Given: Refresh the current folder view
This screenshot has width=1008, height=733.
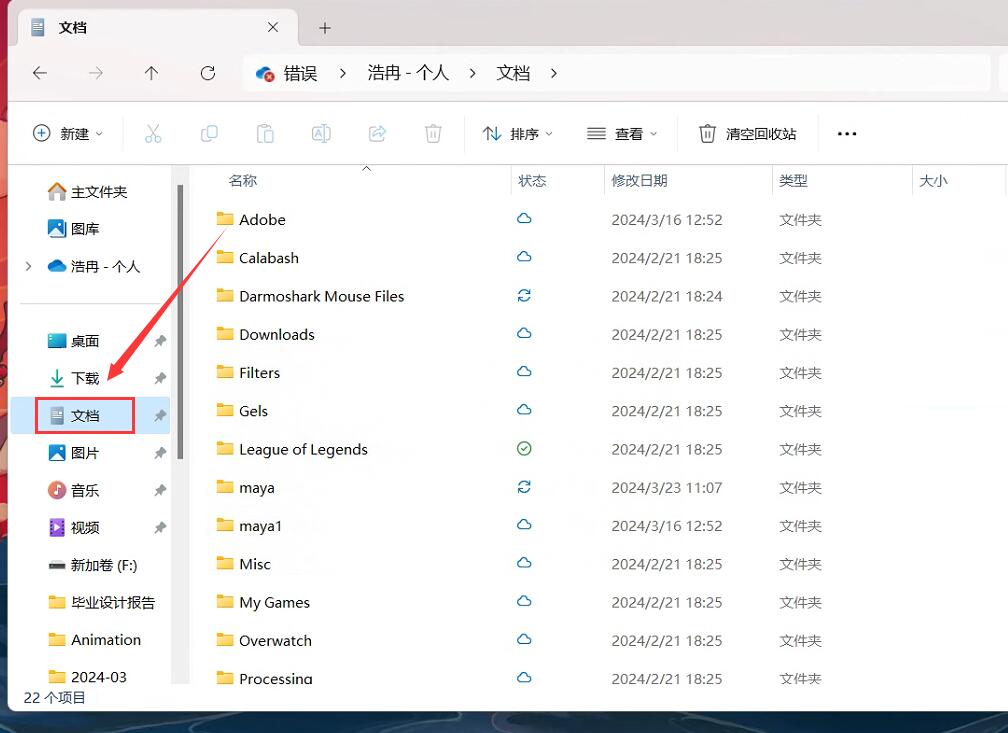Looking at the screenshot, I should (x=208, y=73).
